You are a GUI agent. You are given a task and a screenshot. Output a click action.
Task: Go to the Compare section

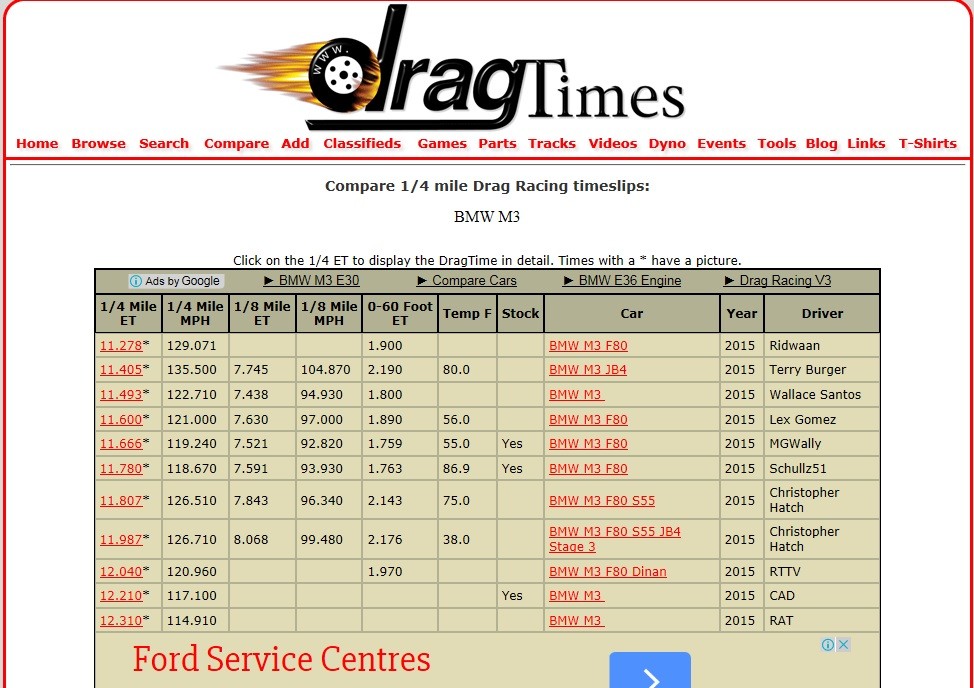pos(236,143)
